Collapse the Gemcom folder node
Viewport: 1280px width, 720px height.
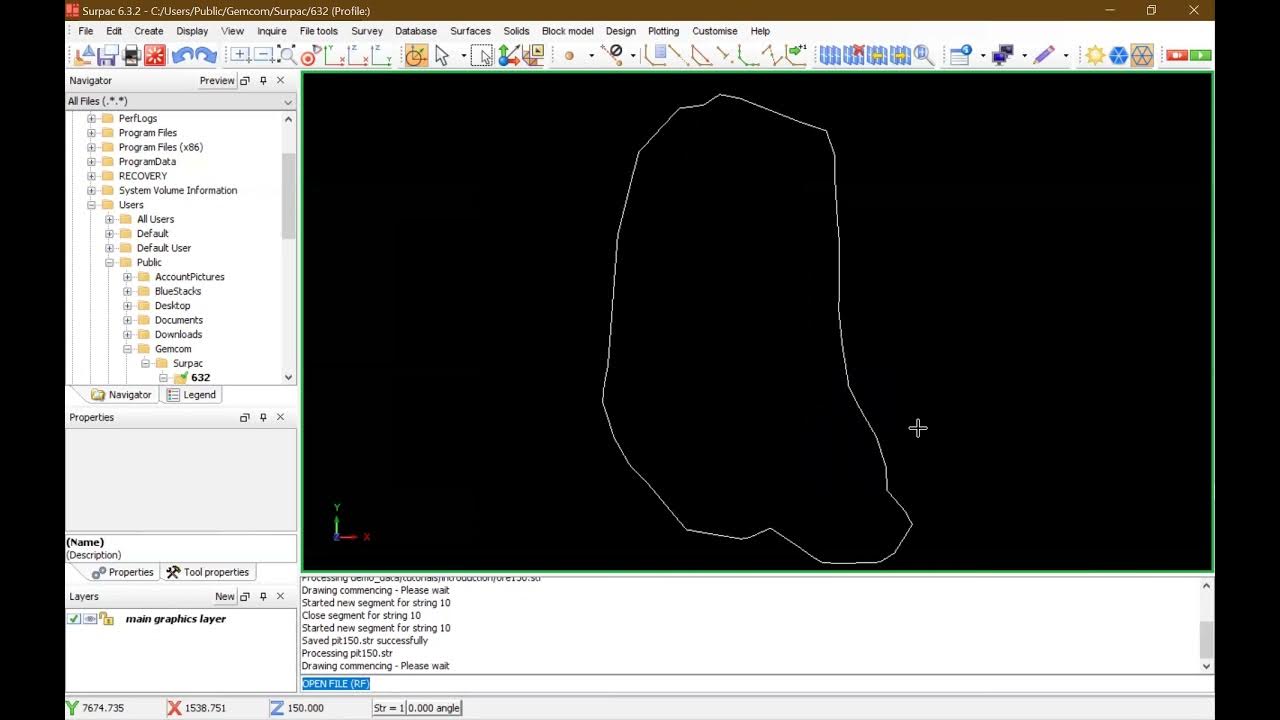point(127,349)
